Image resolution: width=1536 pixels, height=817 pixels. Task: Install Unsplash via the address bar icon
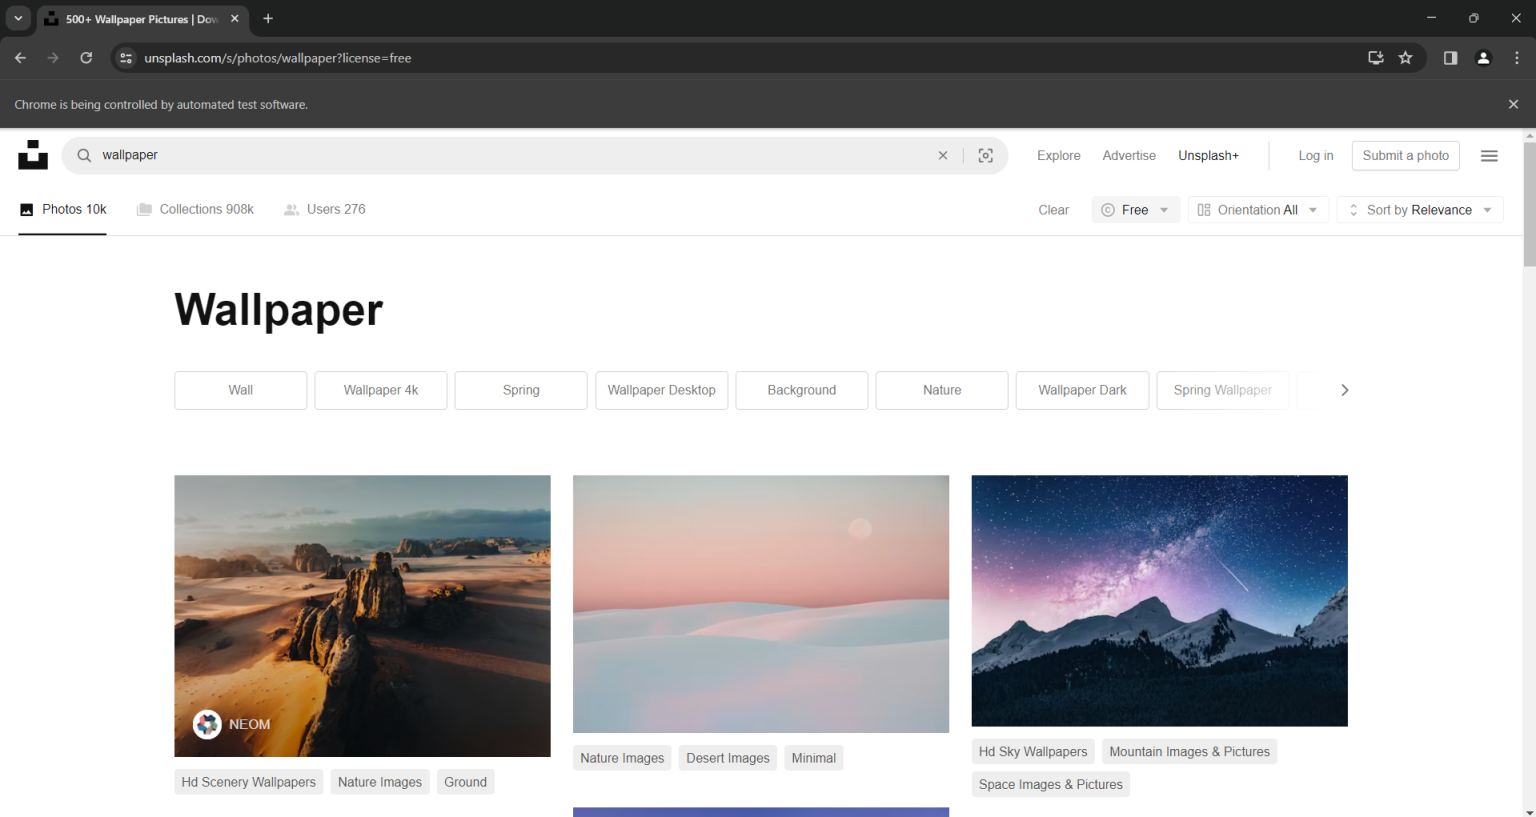tap(1376, 58)
